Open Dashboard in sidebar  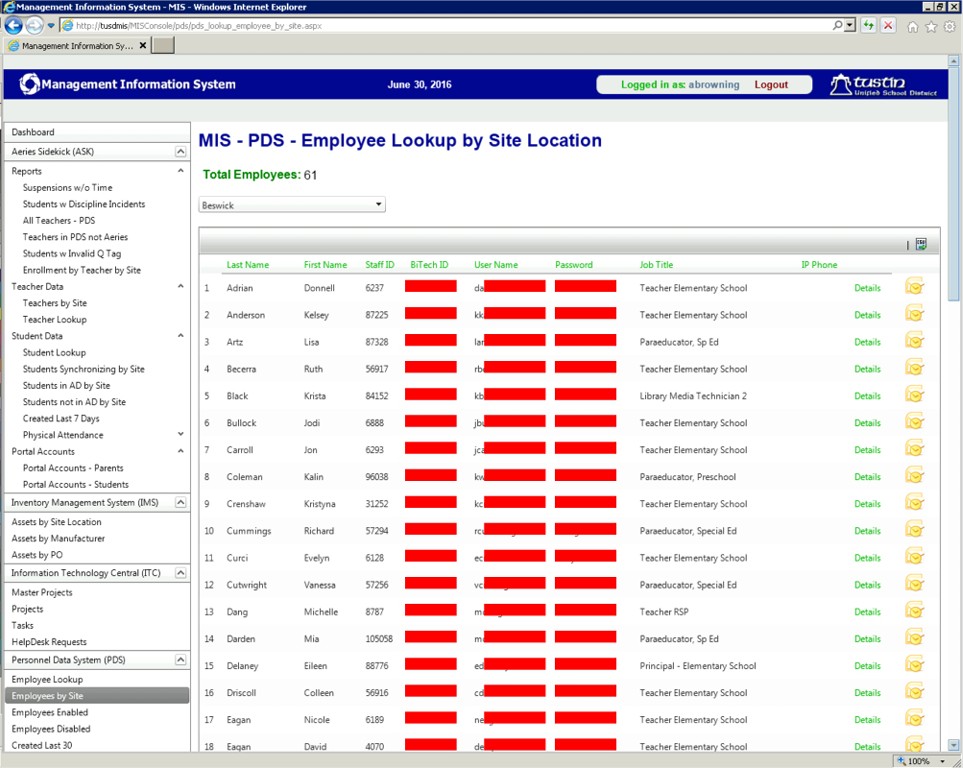(33, 132)
